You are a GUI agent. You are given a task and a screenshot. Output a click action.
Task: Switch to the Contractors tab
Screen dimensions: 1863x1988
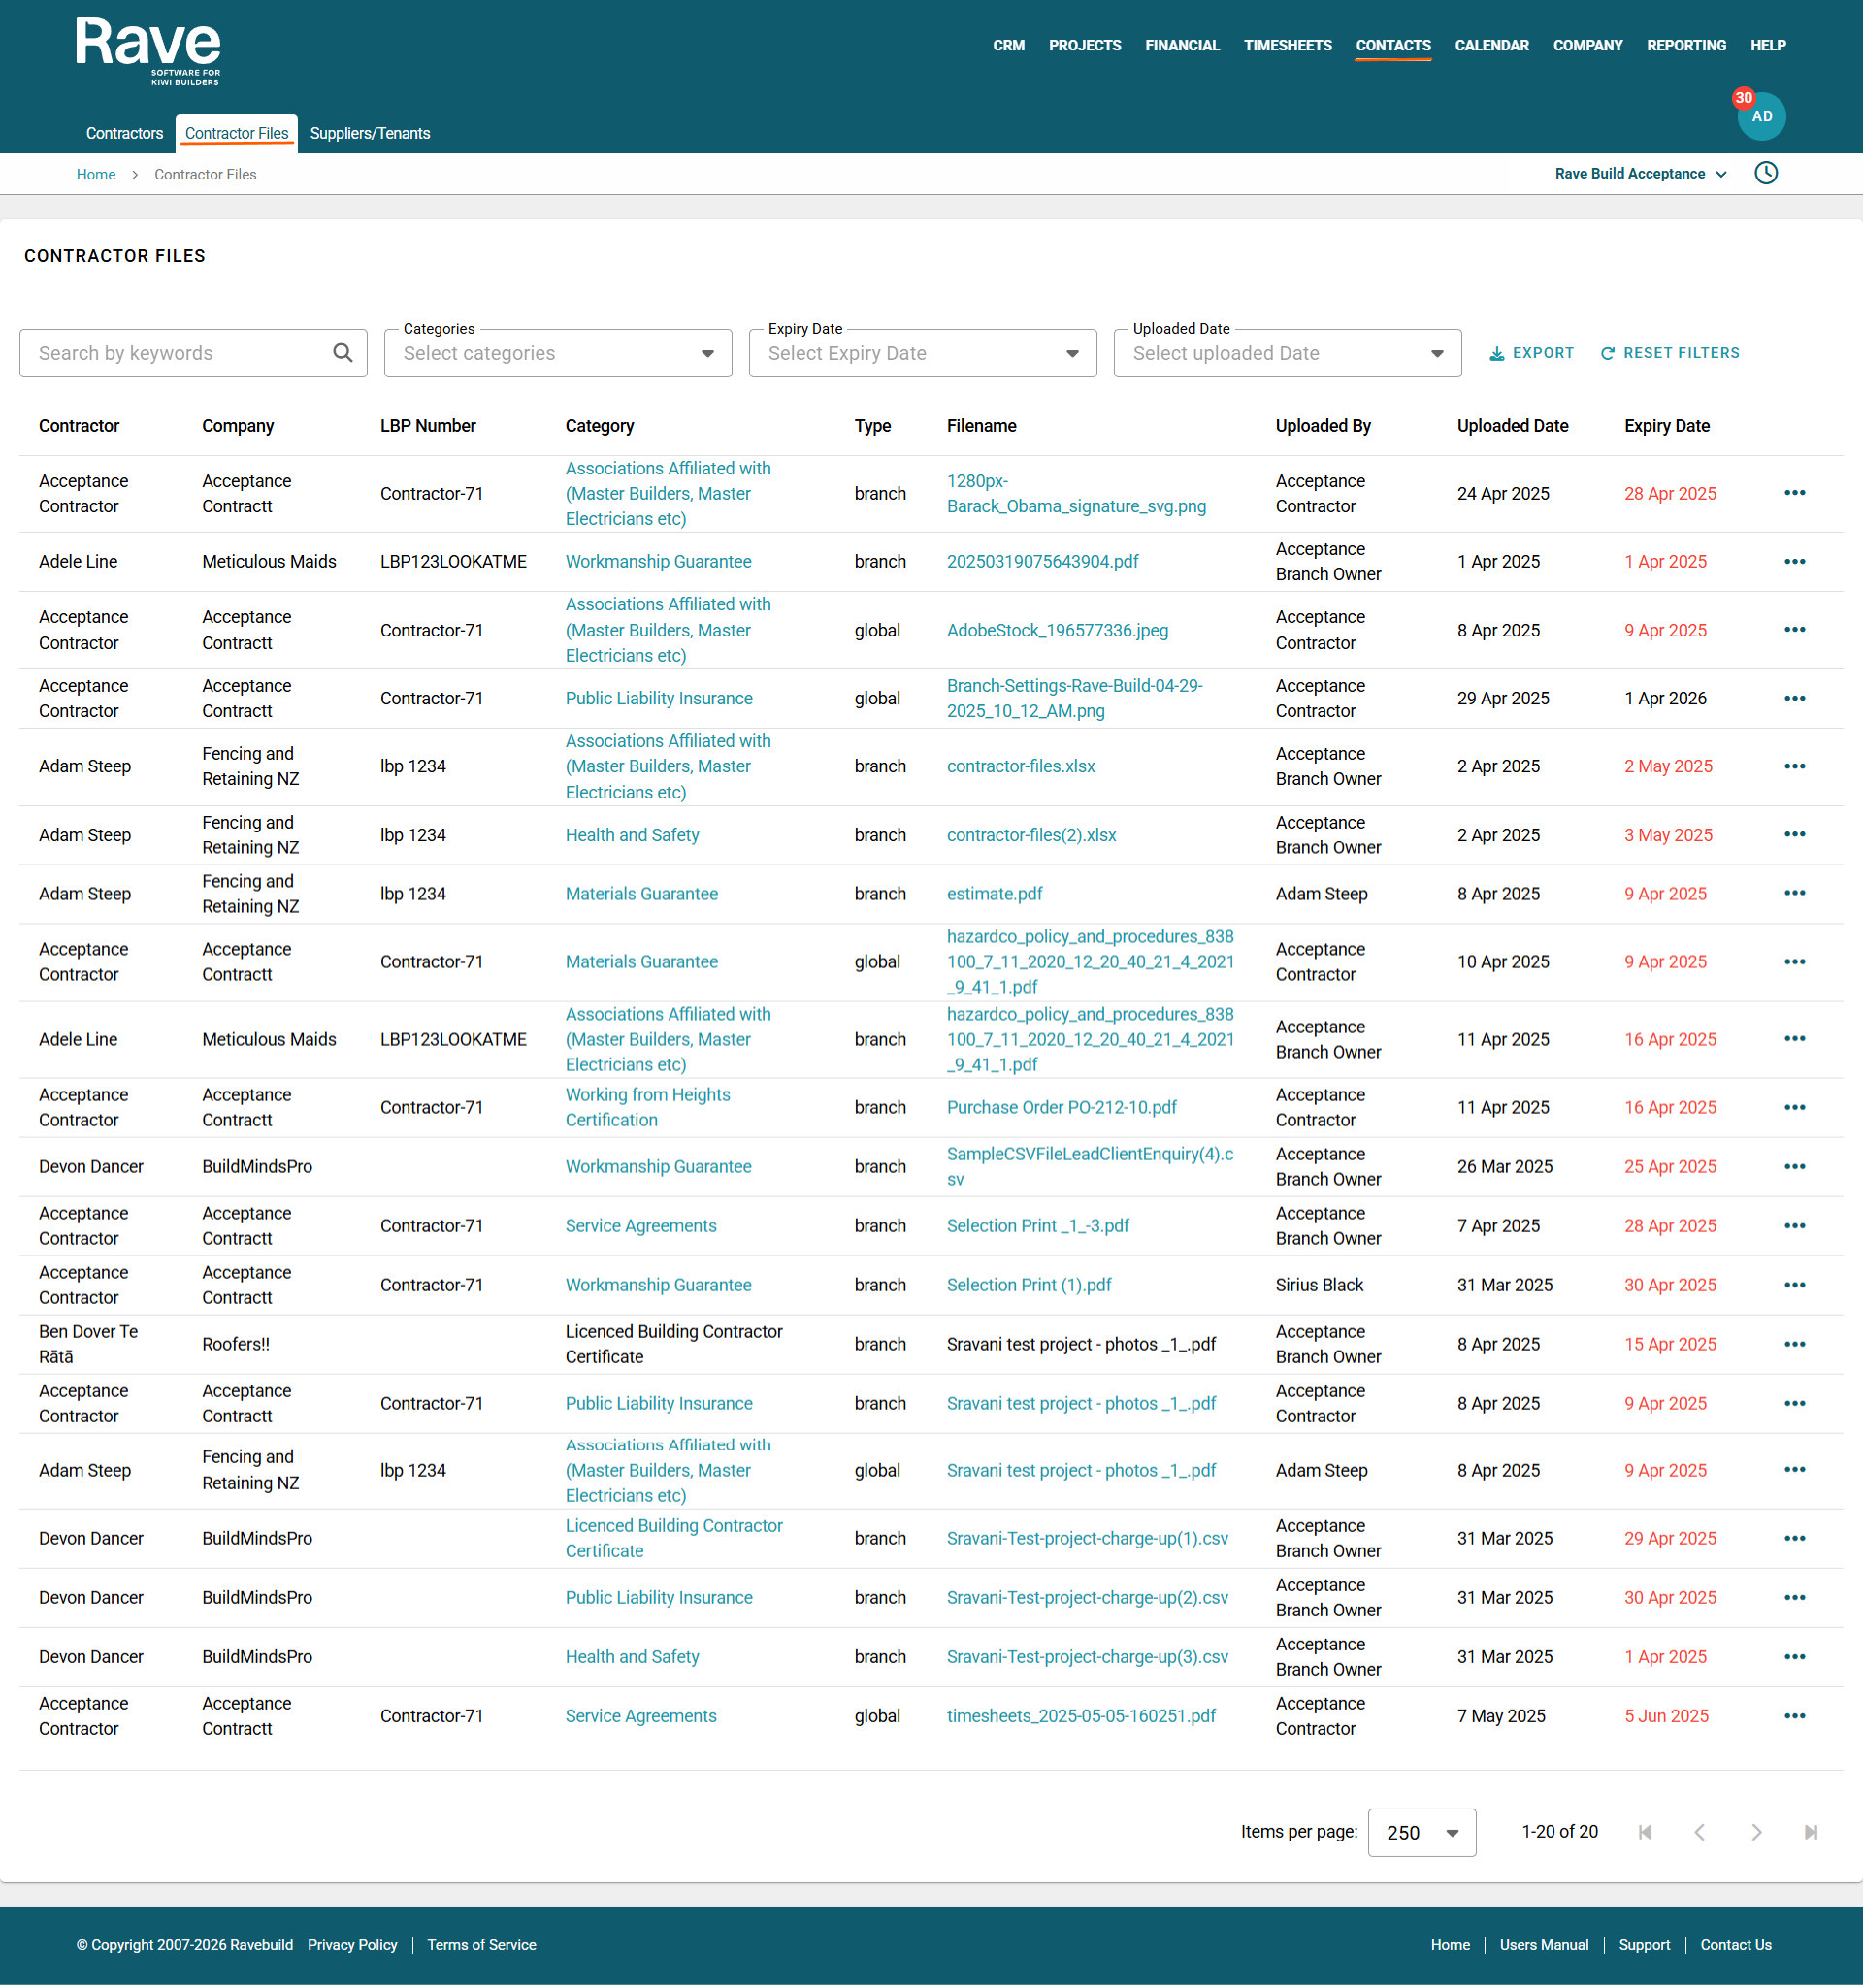[x=124, y=133]
